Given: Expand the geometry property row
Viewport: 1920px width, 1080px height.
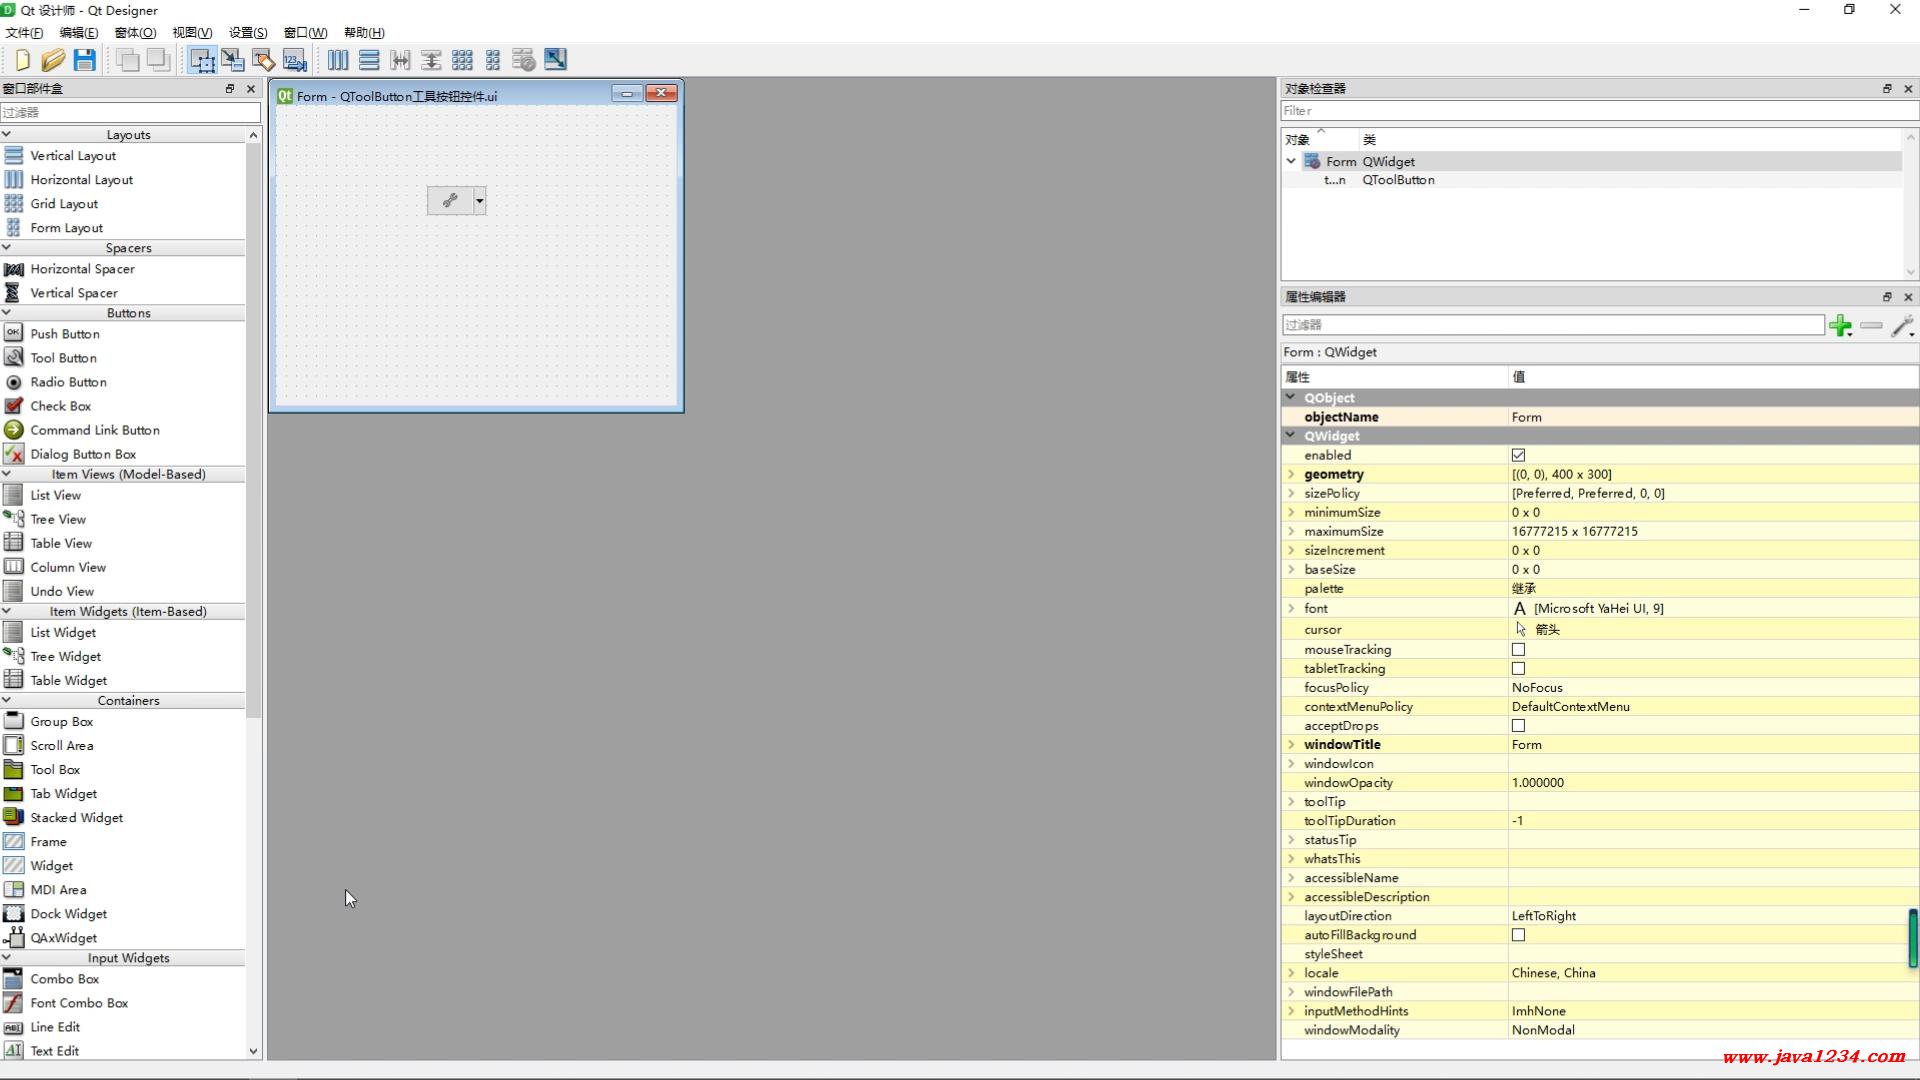Looking at the screenshot, I should 1291,474.
